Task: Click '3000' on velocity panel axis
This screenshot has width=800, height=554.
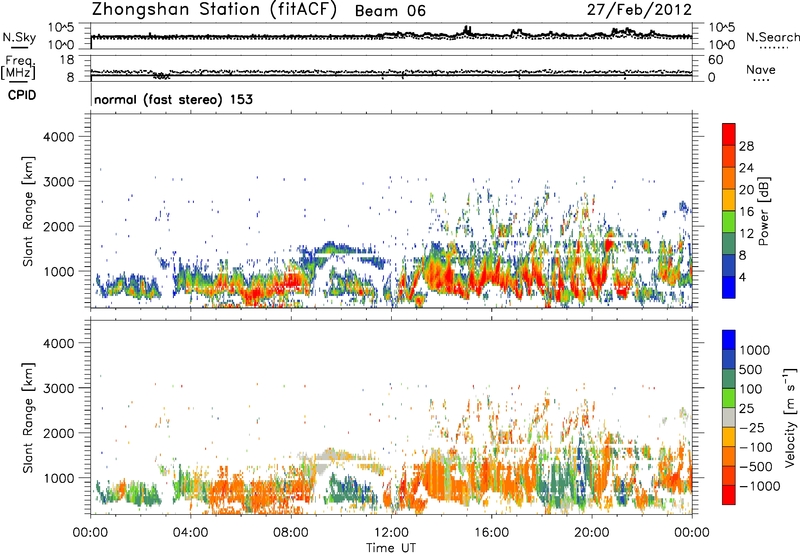Action: point(58,388)
